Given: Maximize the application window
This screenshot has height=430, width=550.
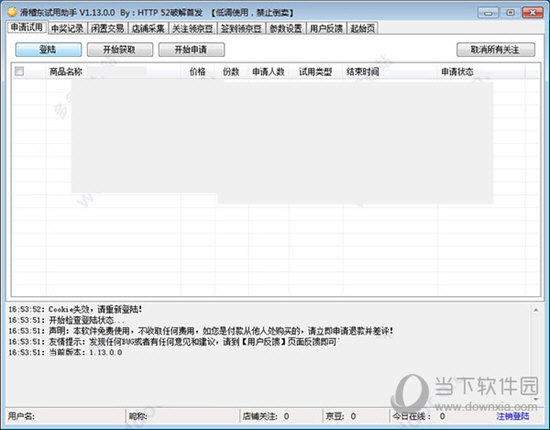Looking at the screenshot, I should click(510, 13).
